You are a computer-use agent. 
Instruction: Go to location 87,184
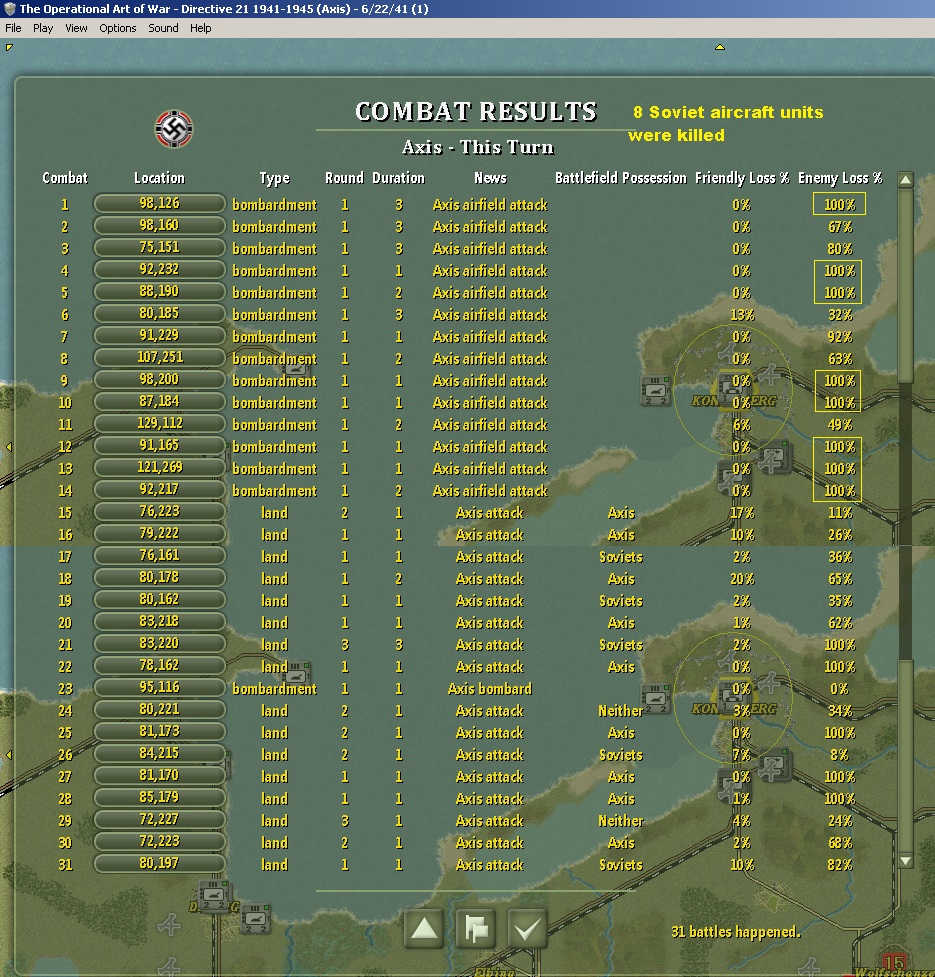pyautogui.click(x=159, y=402)
